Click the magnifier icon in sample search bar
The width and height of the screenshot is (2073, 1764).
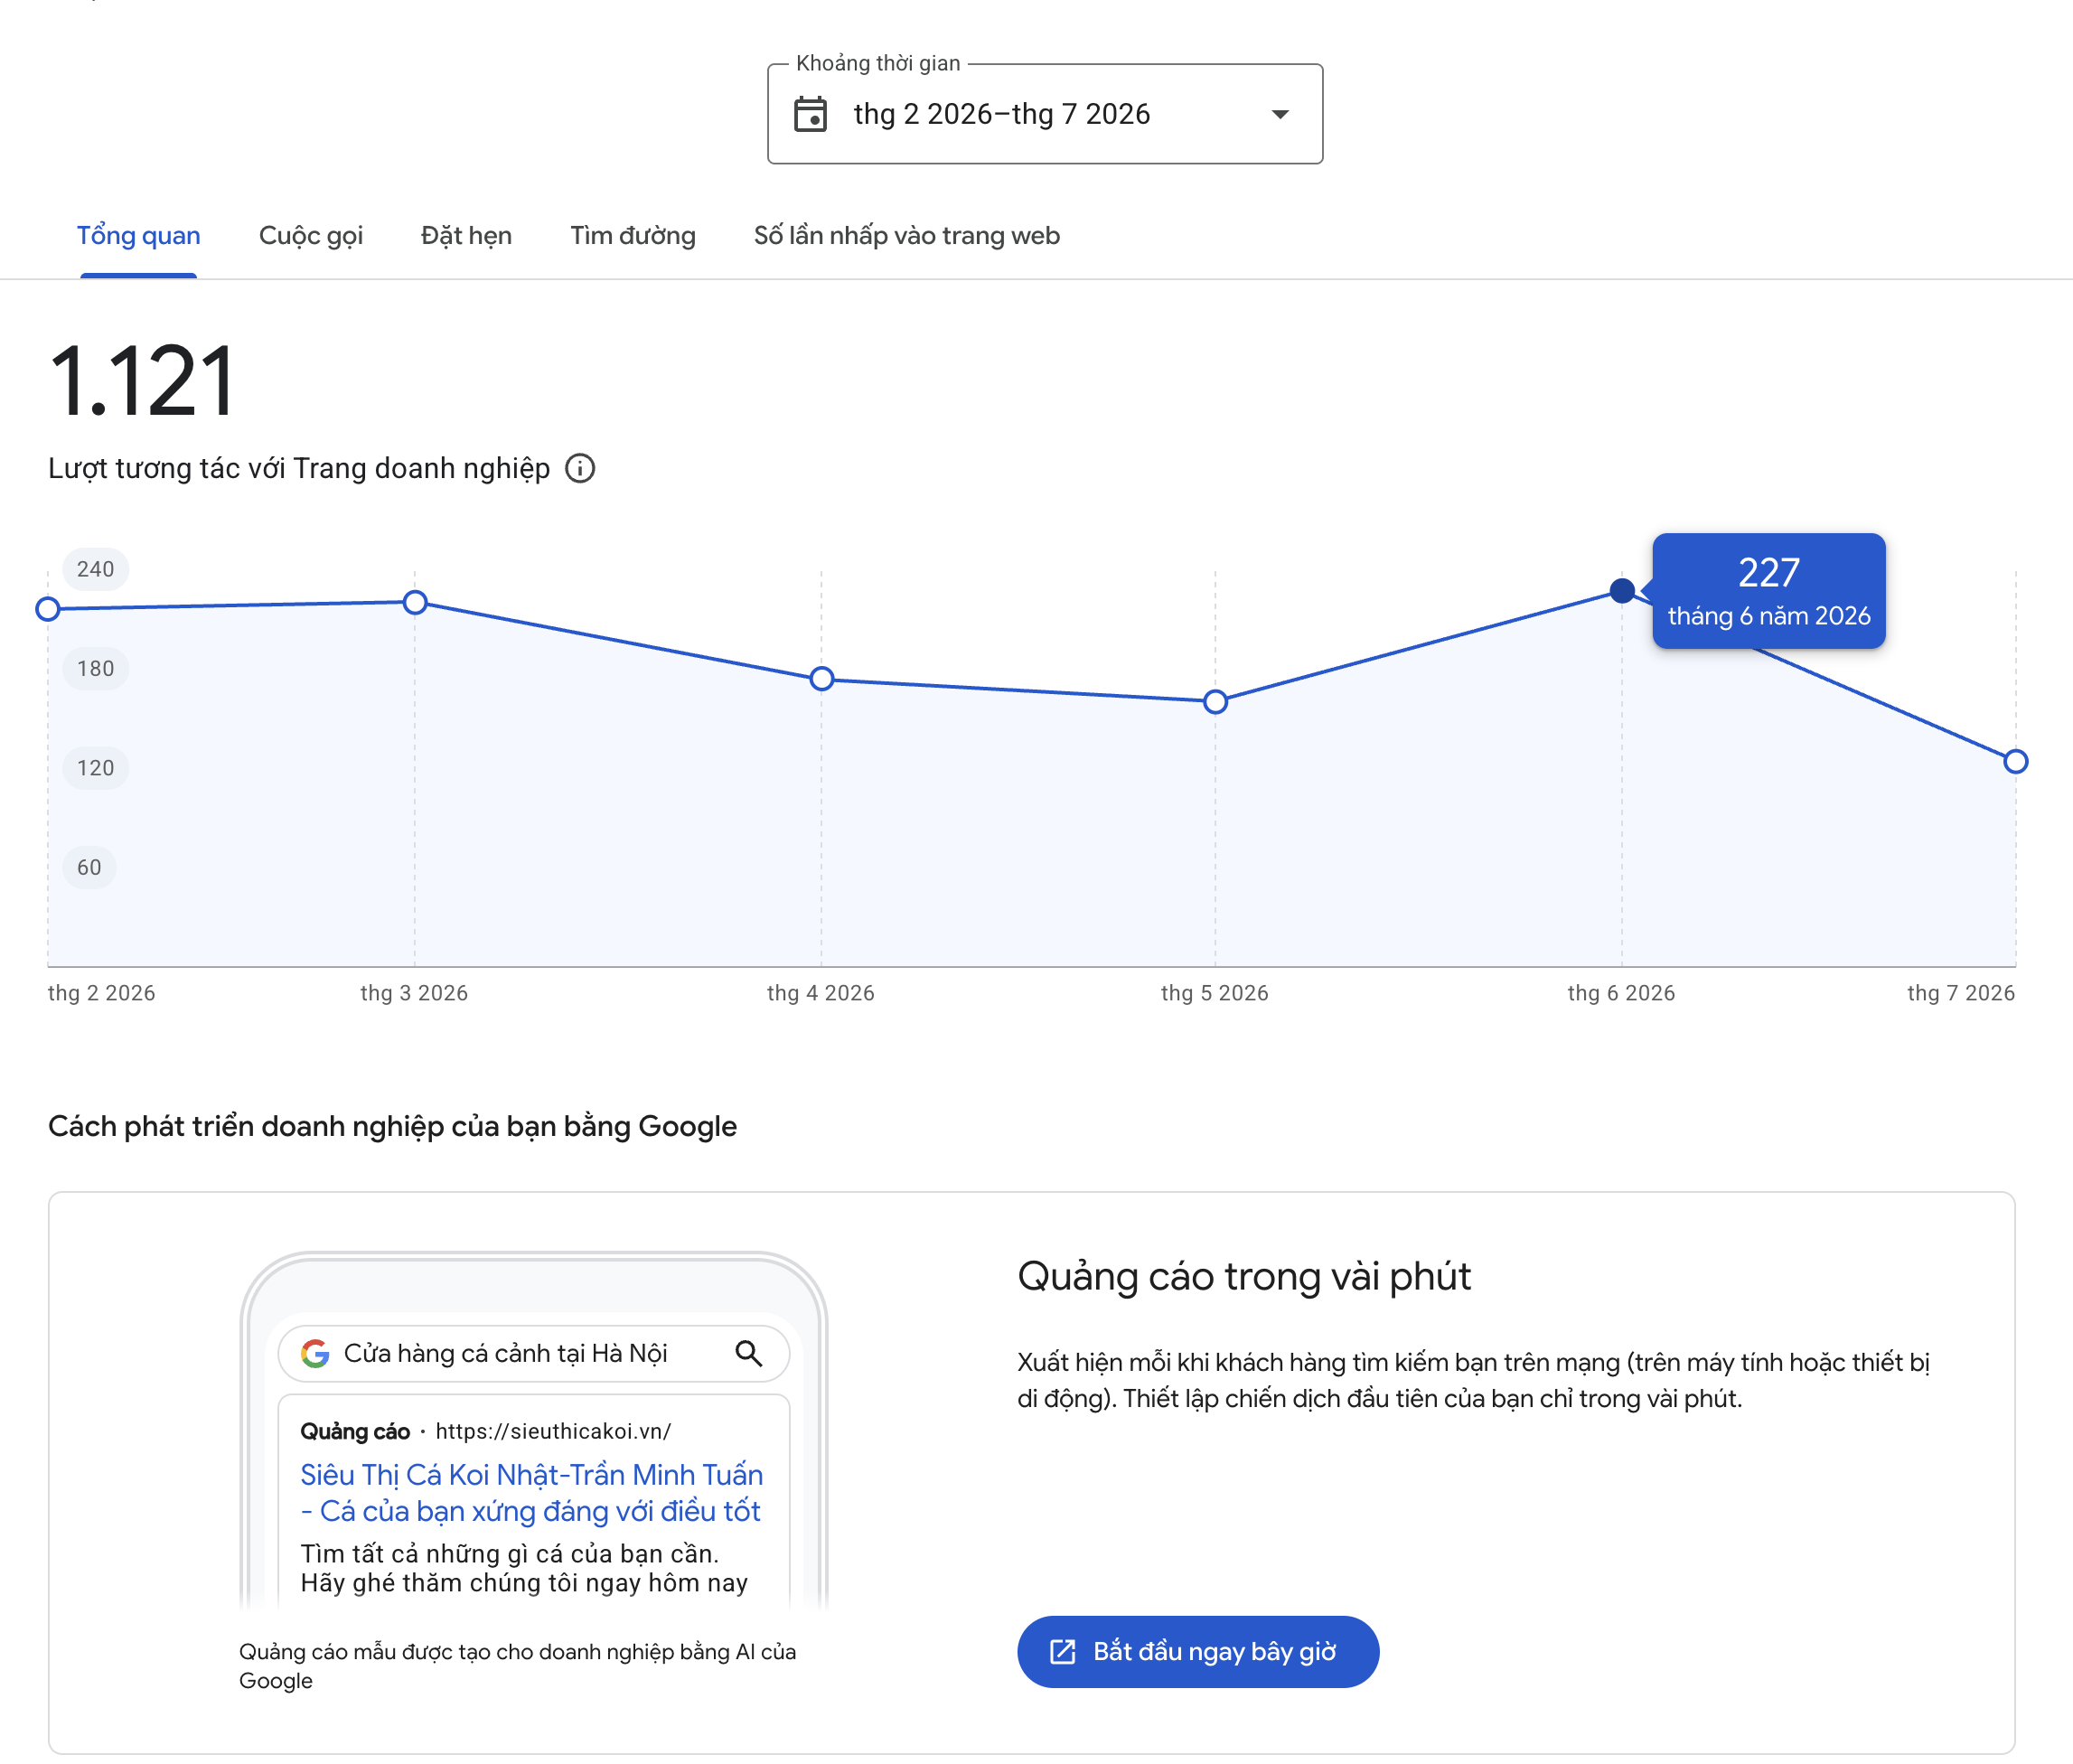[749, 1354]
